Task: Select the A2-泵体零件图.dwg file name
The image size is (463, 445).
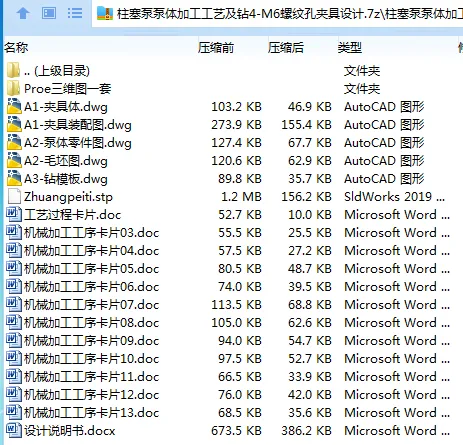Action: pos(78,143)
